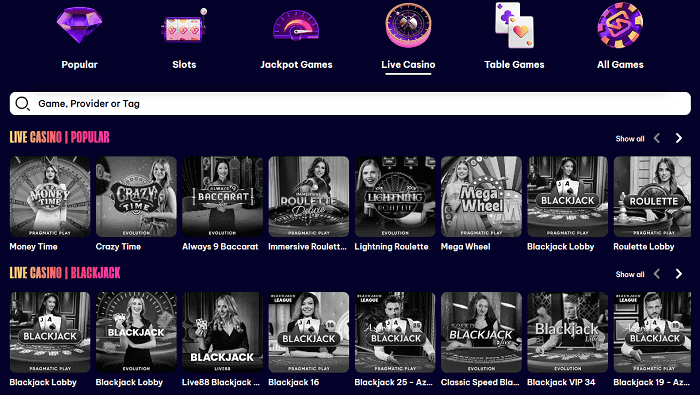
Task: Click the search magnifier icon
Action: pos(22,104)
